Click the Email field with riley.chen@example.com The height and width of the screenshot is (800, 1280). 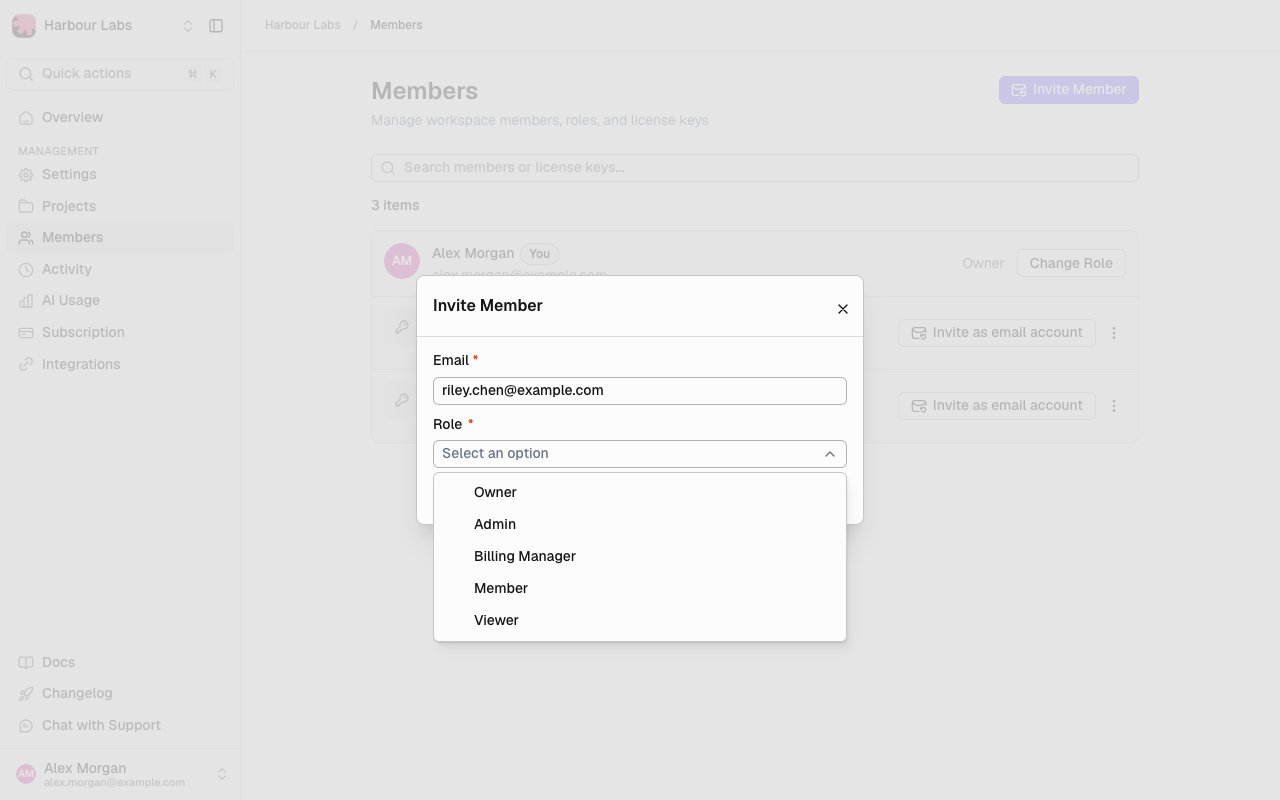pyautogui.click(x=640, y=391)
